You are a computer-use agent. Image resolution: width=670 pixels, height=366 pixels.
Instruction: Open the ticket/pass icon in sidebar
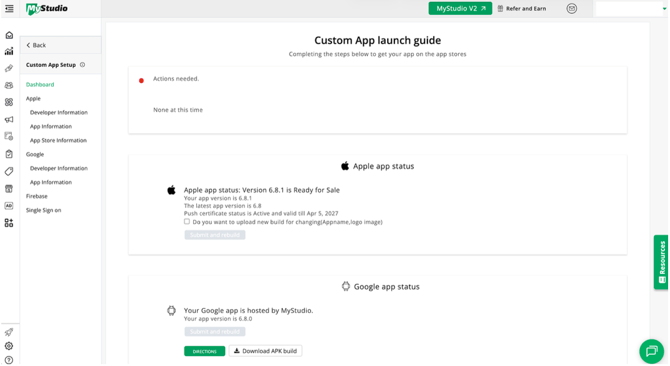point(9,68)
